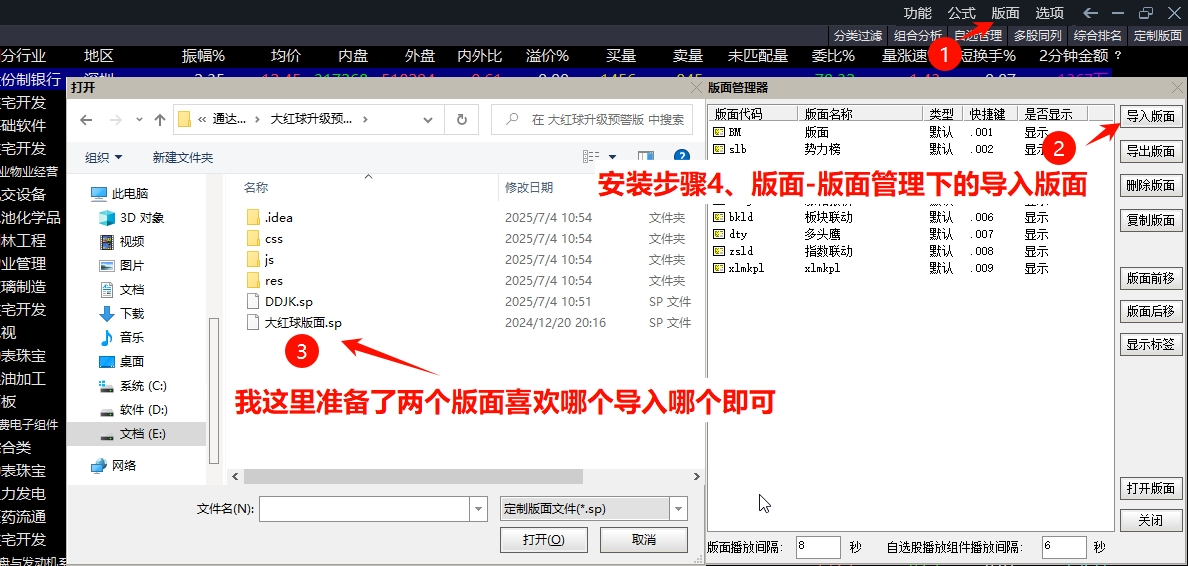Open recent locations dropdown arrow
Viewport: 1188px width, 566px height.
139,120
